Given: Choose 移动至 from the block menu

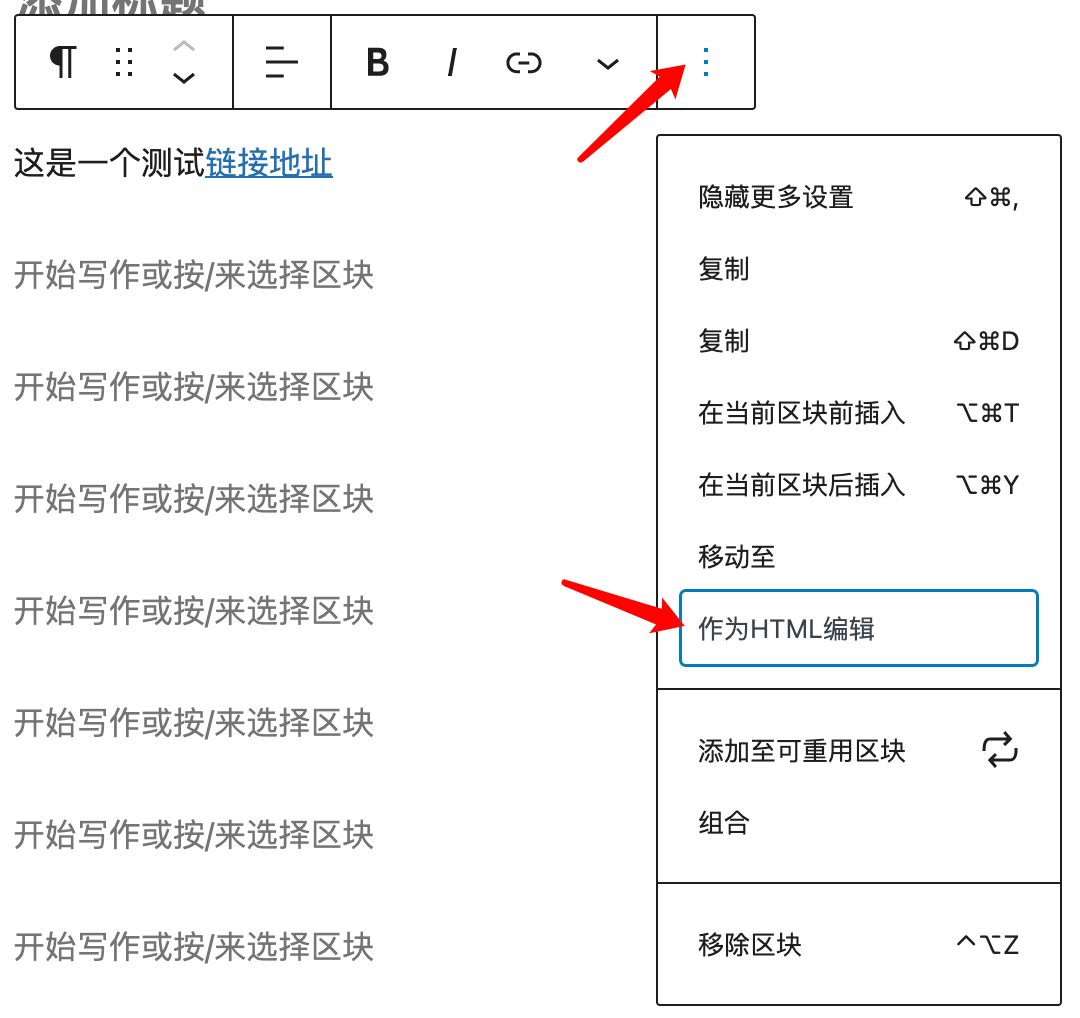Looking at the screenshot, I should pos(858,557).
